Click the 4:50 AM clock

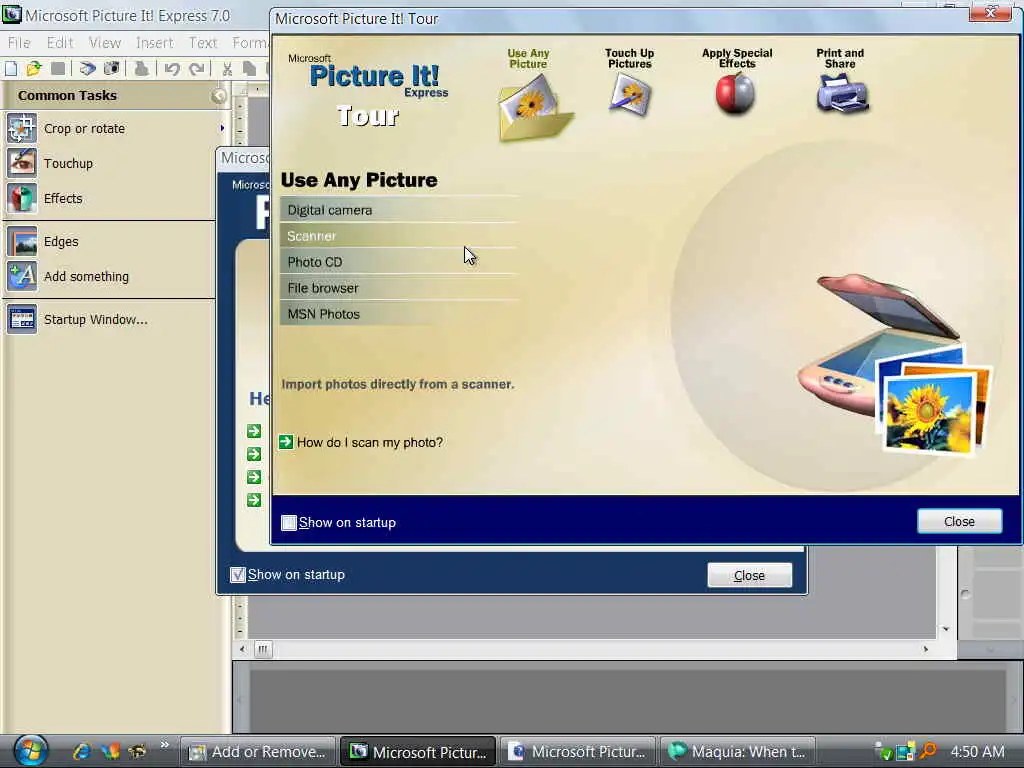(x=977, y=752)
